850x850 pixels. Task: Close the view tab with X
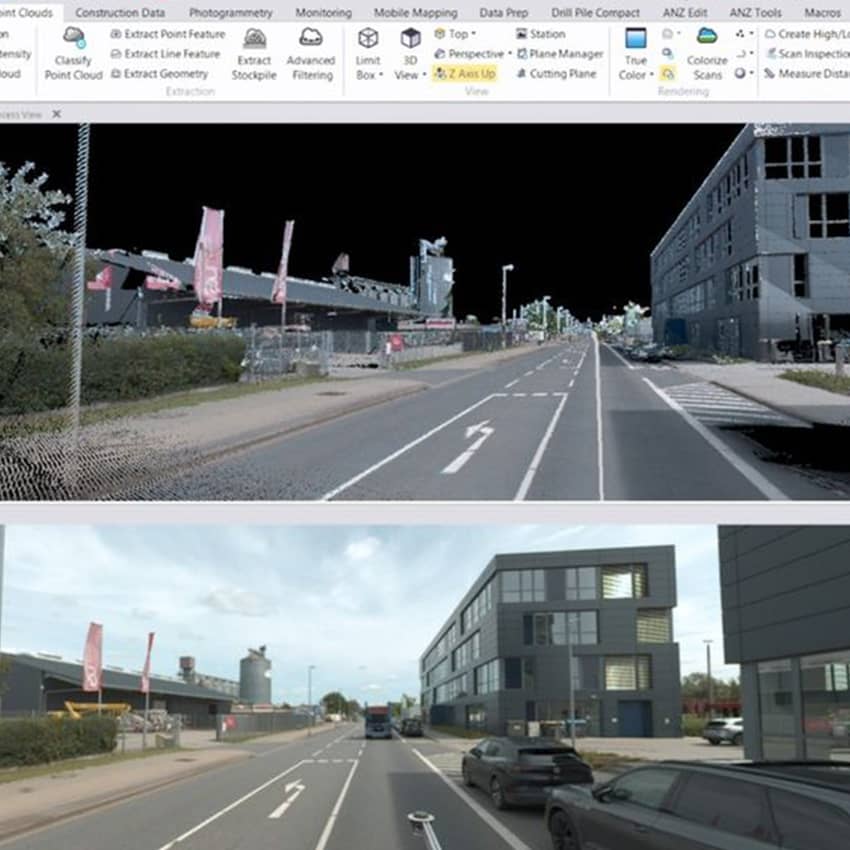[x=56, y=114]
